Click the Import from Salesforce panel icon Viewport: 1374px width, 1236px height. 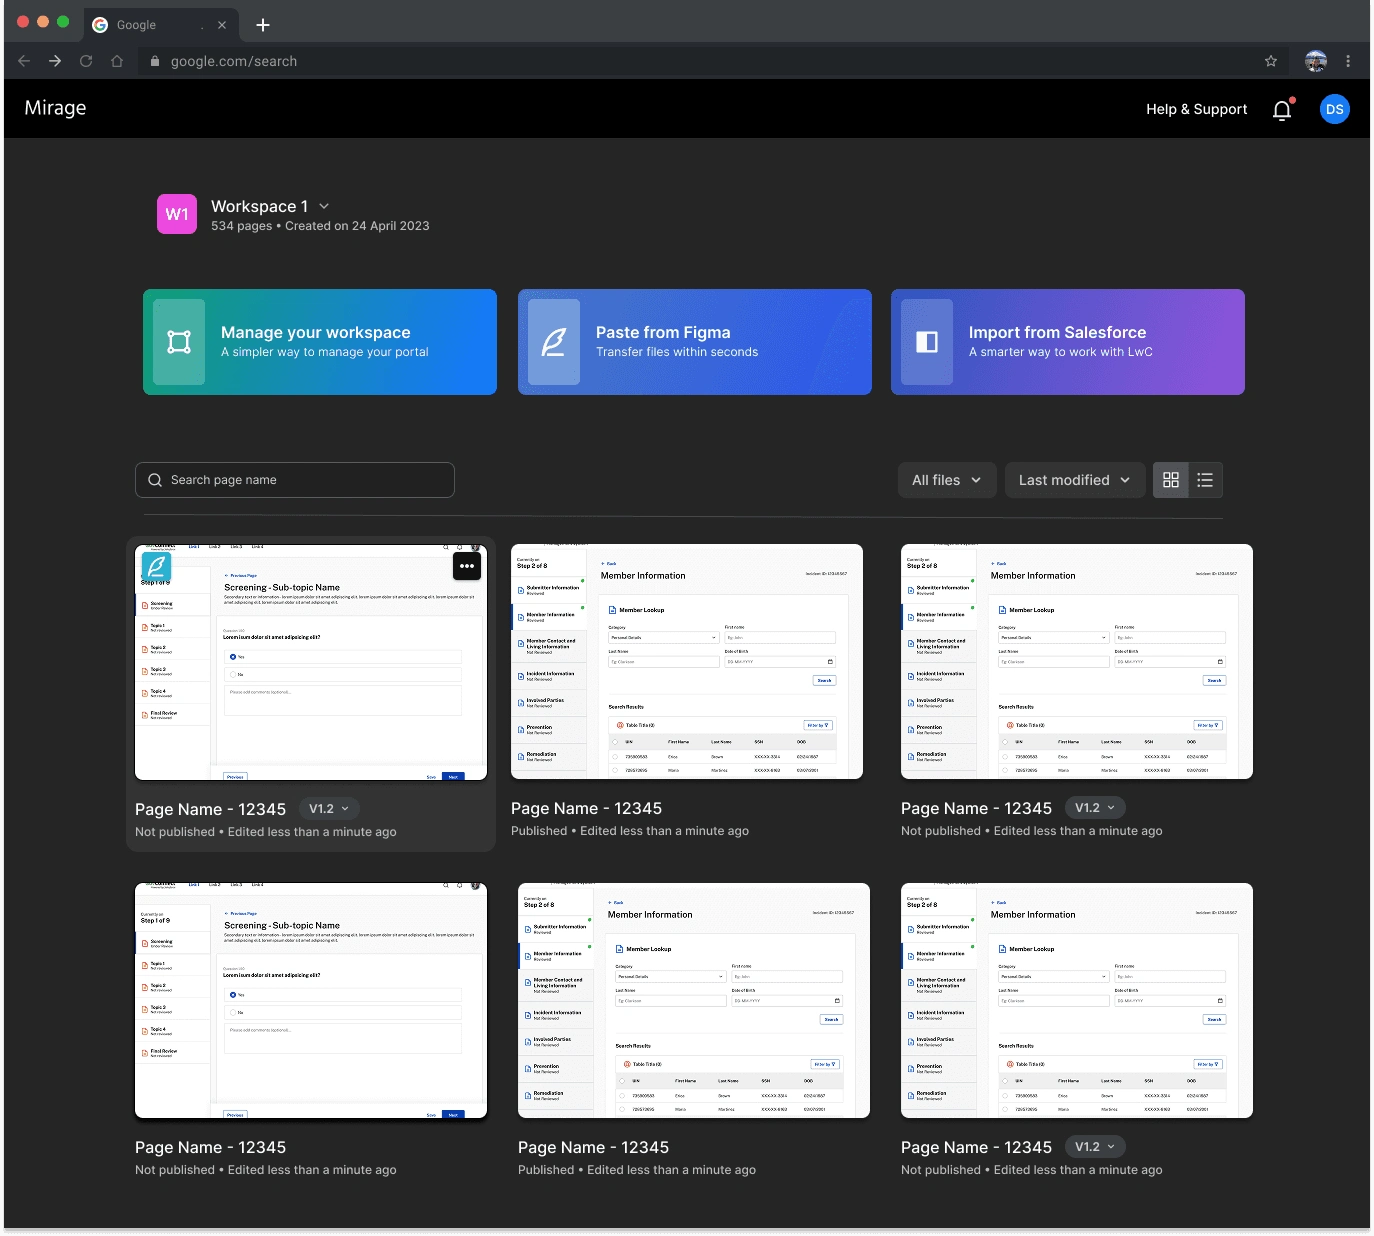click(927, 342)
